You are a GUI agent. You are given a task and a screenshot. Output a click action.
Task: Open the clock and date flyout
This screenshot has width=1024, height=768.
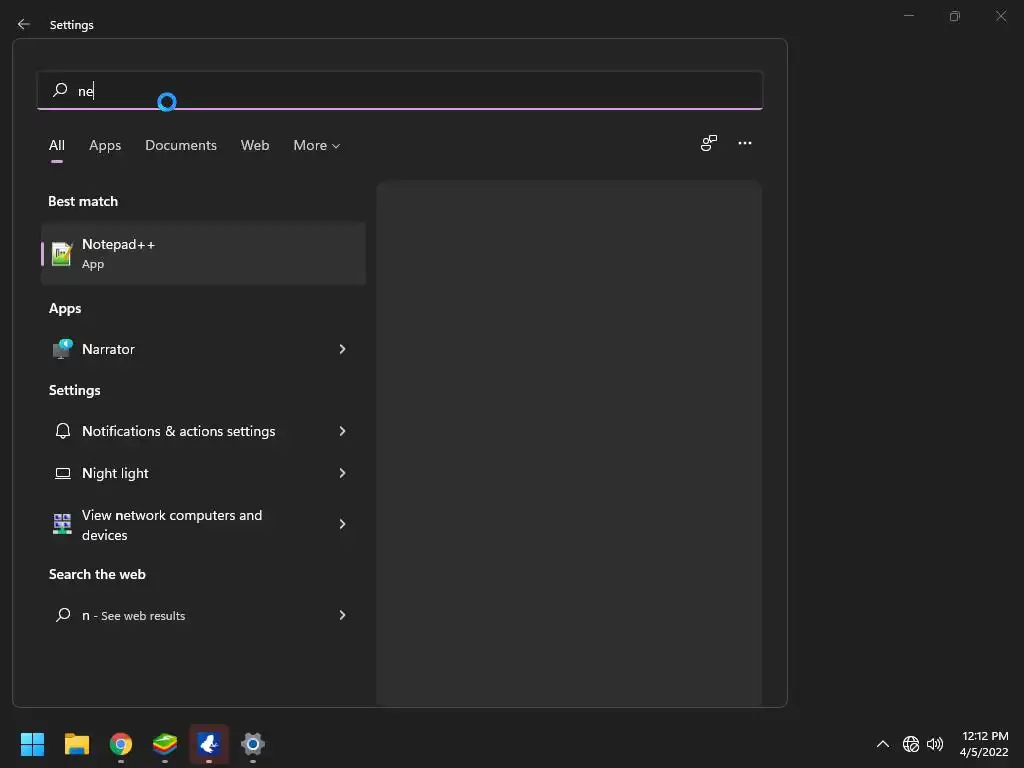(984, 744)
